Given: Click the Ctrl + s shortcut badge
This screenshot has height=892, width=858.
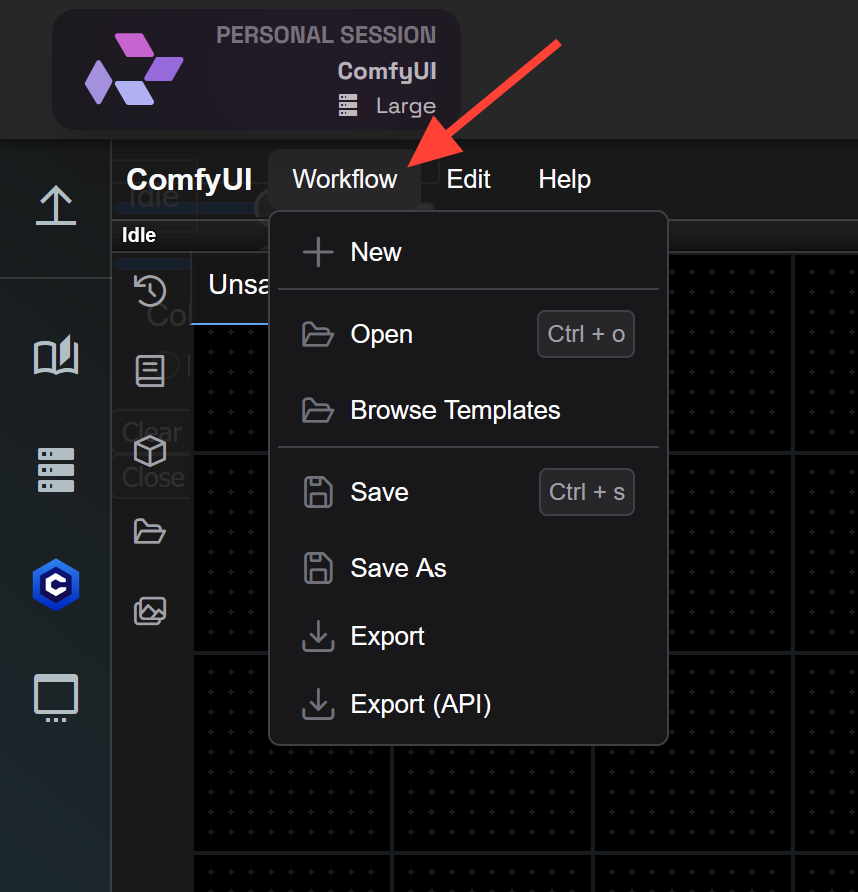Looking at the screenshot, I should point(587,492).
